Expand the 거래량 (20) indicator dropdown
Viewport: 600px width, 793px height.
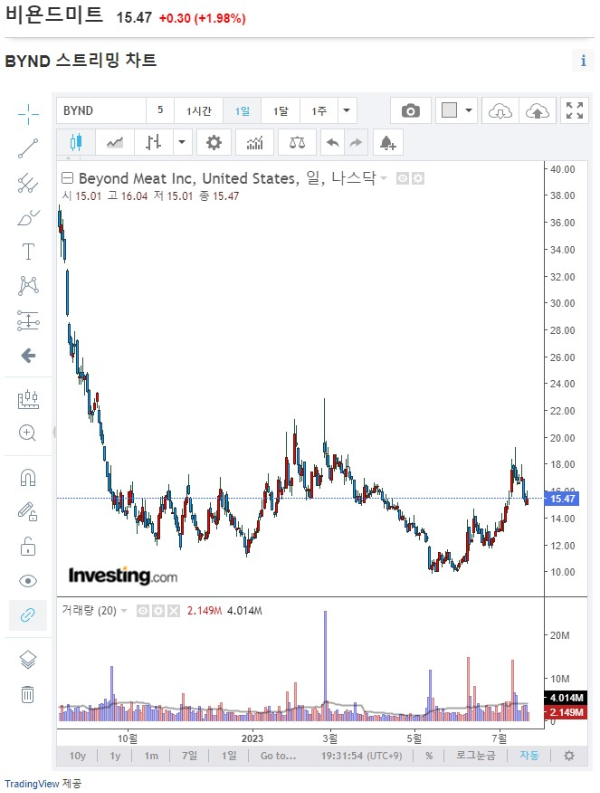pos(123,611)
